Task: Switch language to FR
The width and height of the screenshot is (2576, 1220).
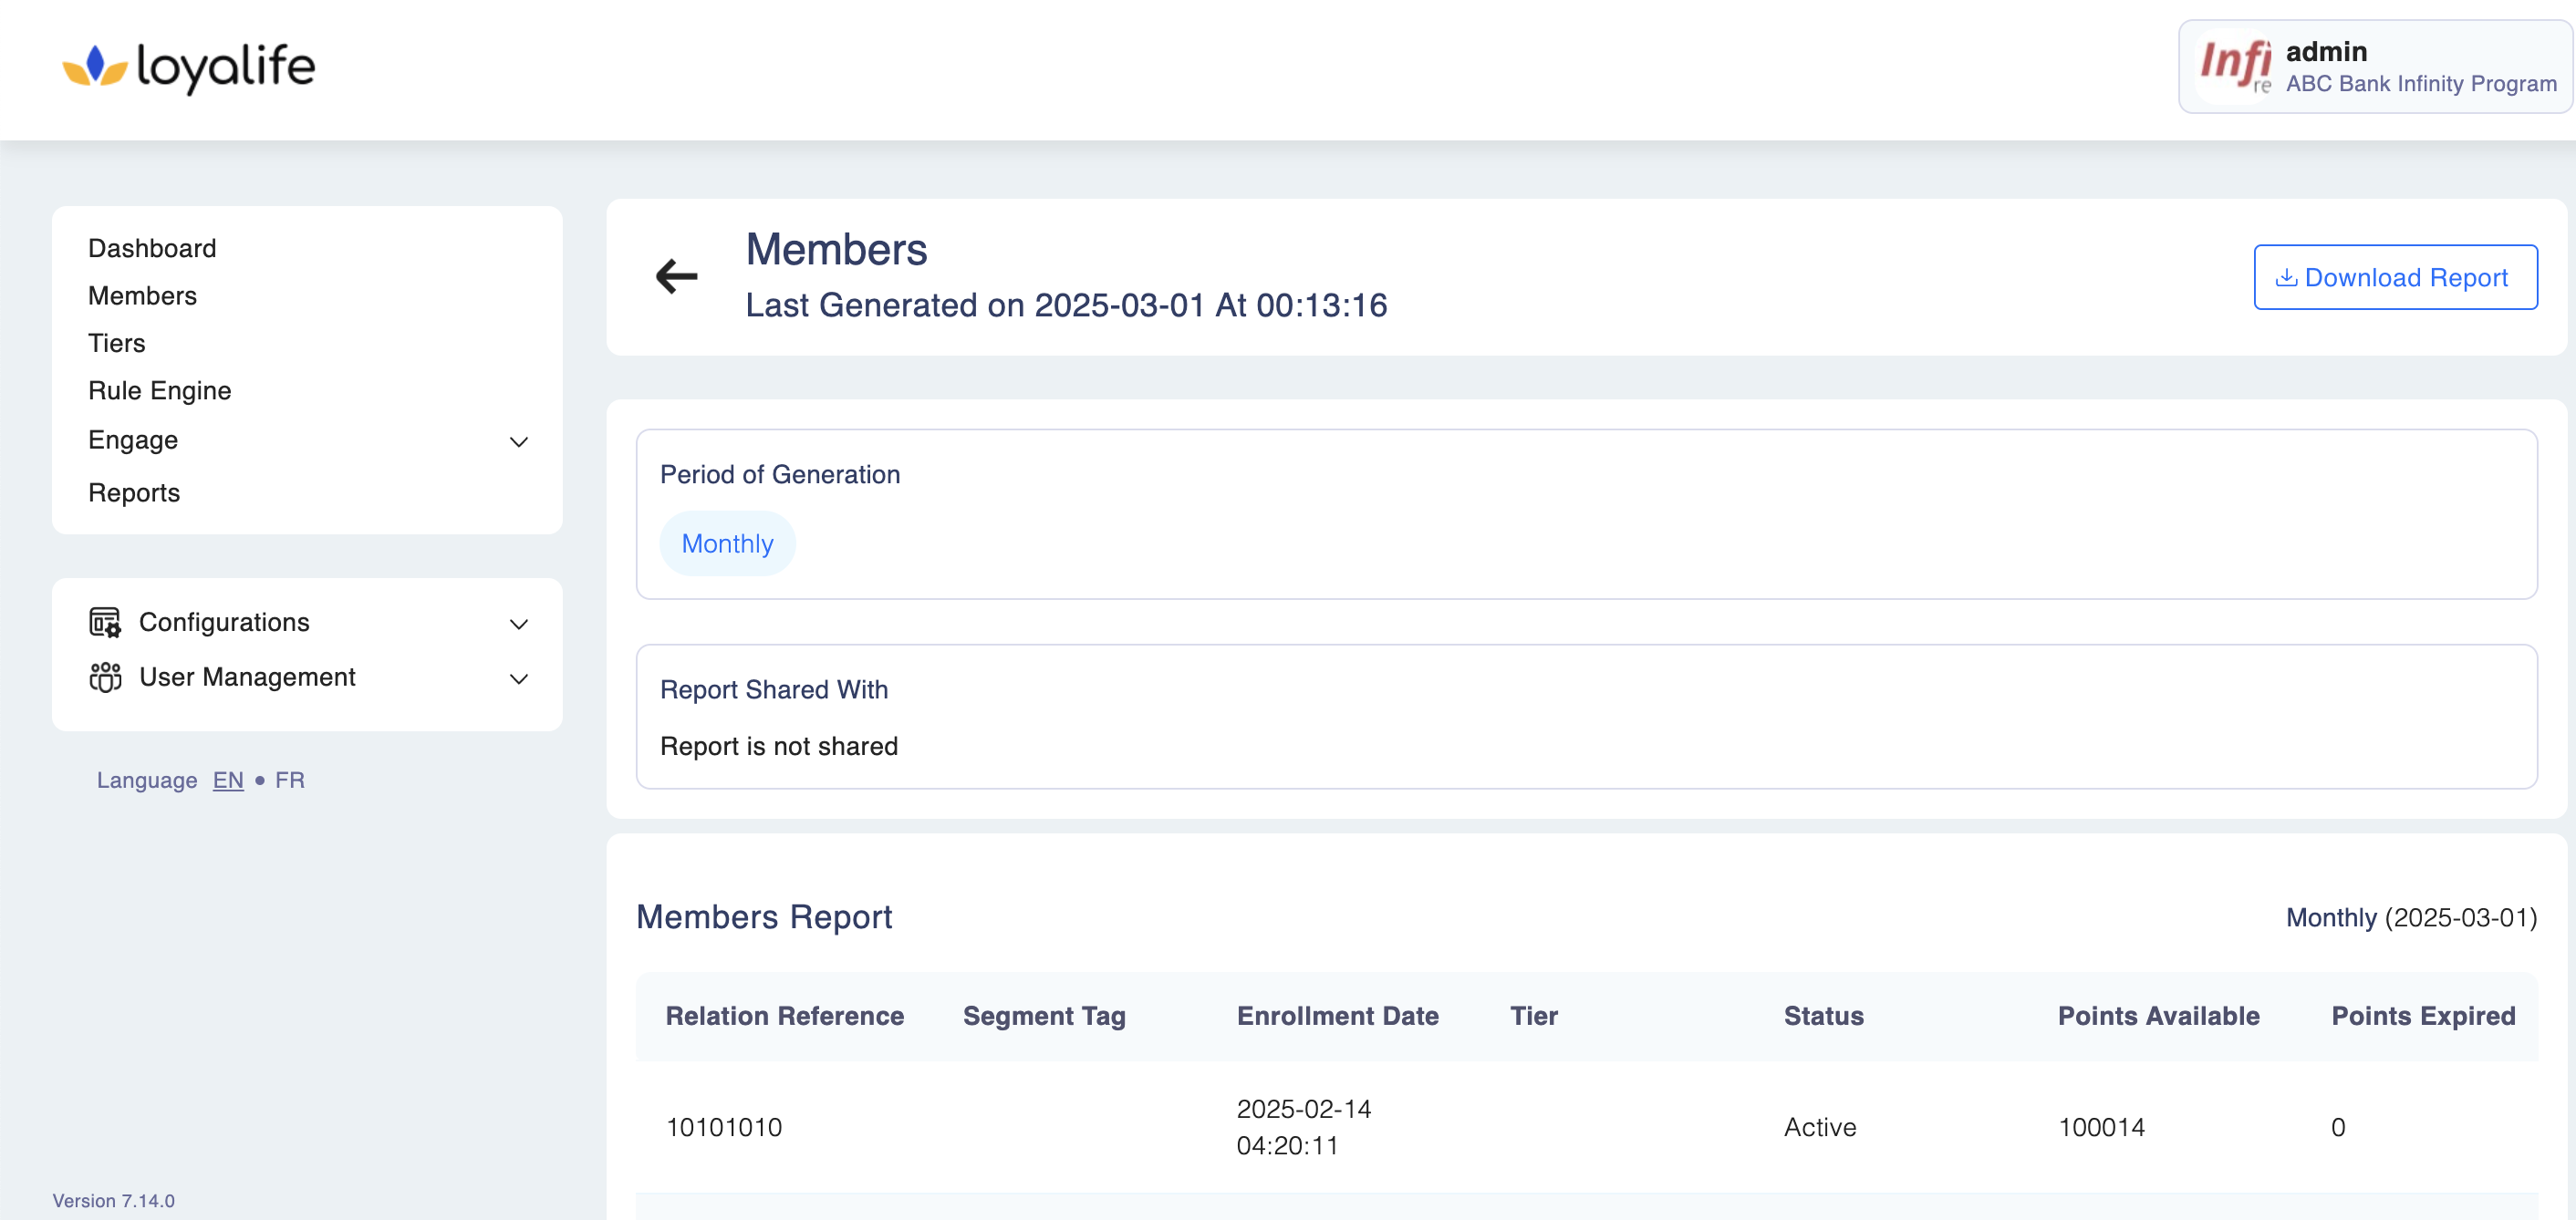Action: pyautogui.click(x=290, y=780)
